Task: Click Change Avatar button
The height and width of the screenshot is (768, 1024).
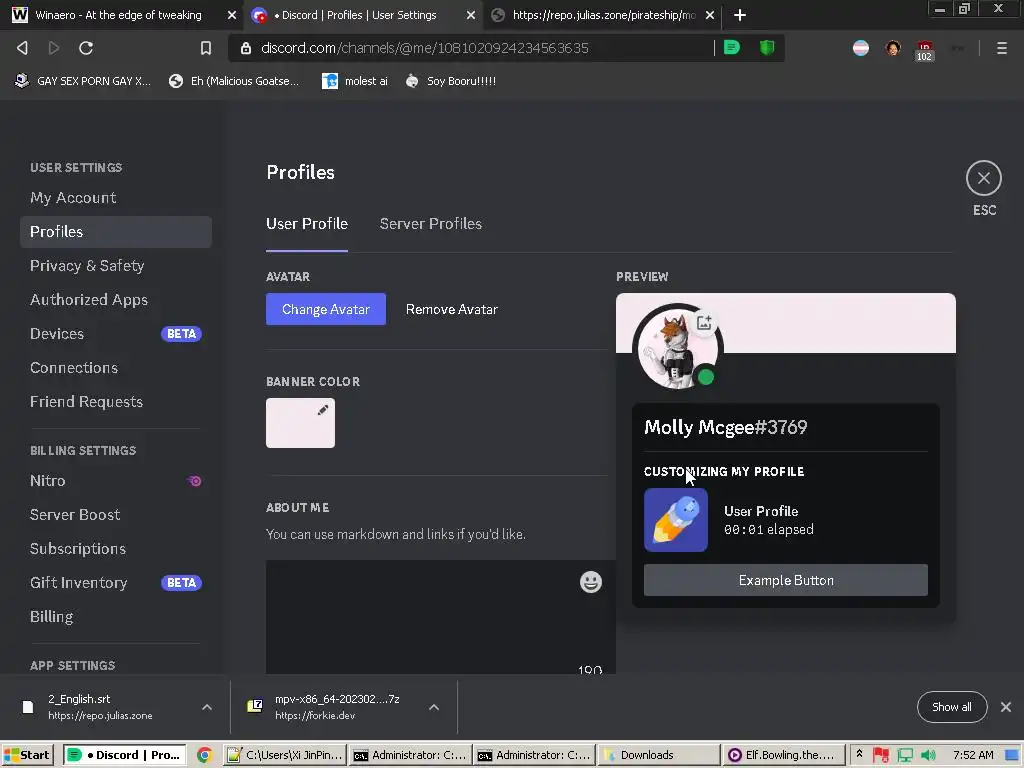Action: pos(325,309)
